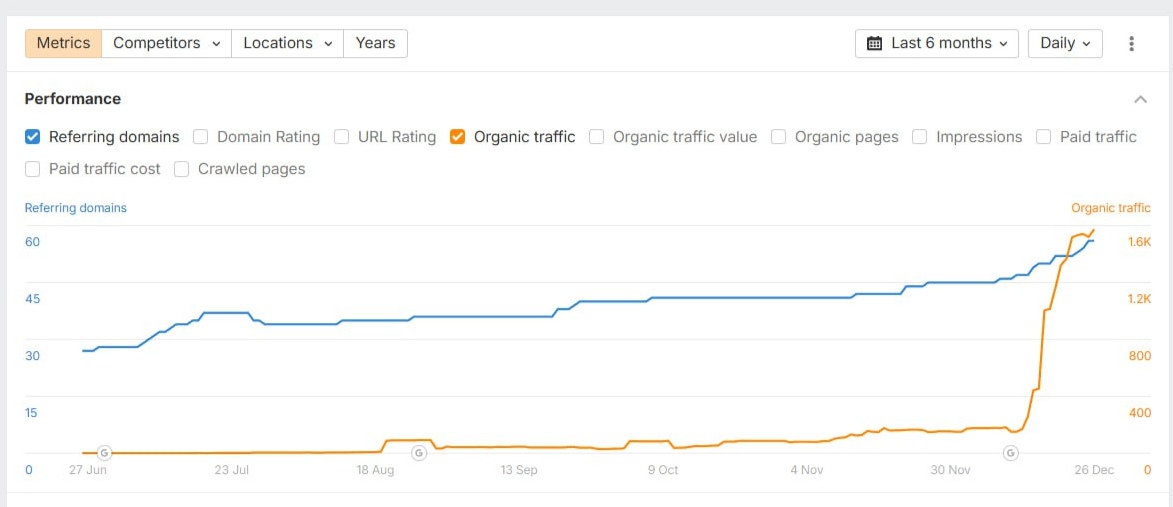
Task: Open the Last 6 months date dropdown
Action: coord(937,44)
